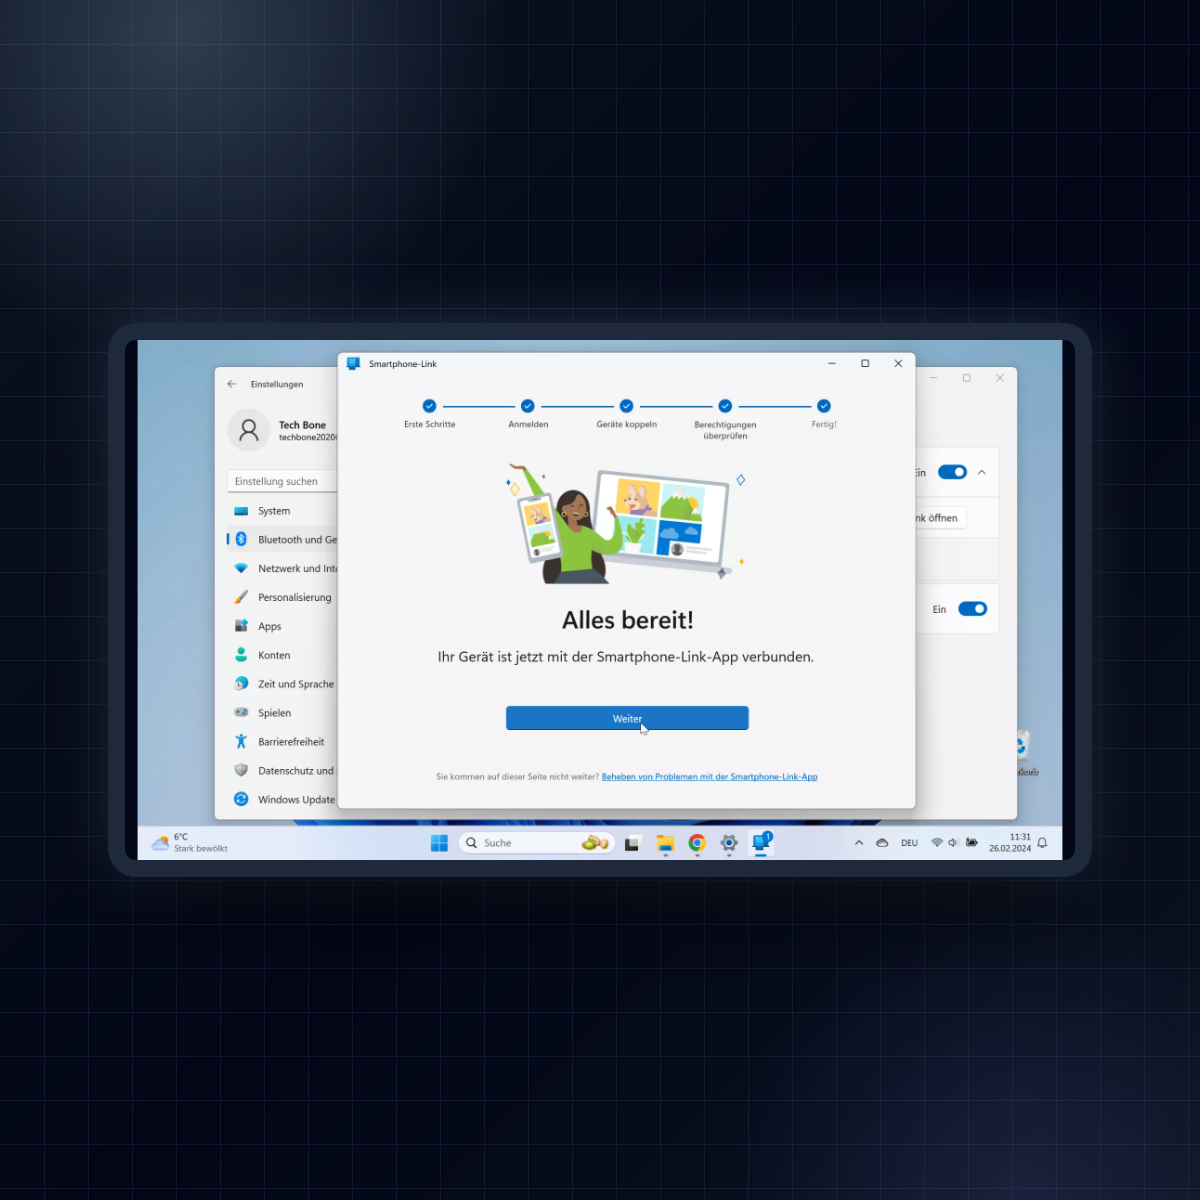
Task: Open the Smartphone-Link troubleshooting link
Action: 709,777
